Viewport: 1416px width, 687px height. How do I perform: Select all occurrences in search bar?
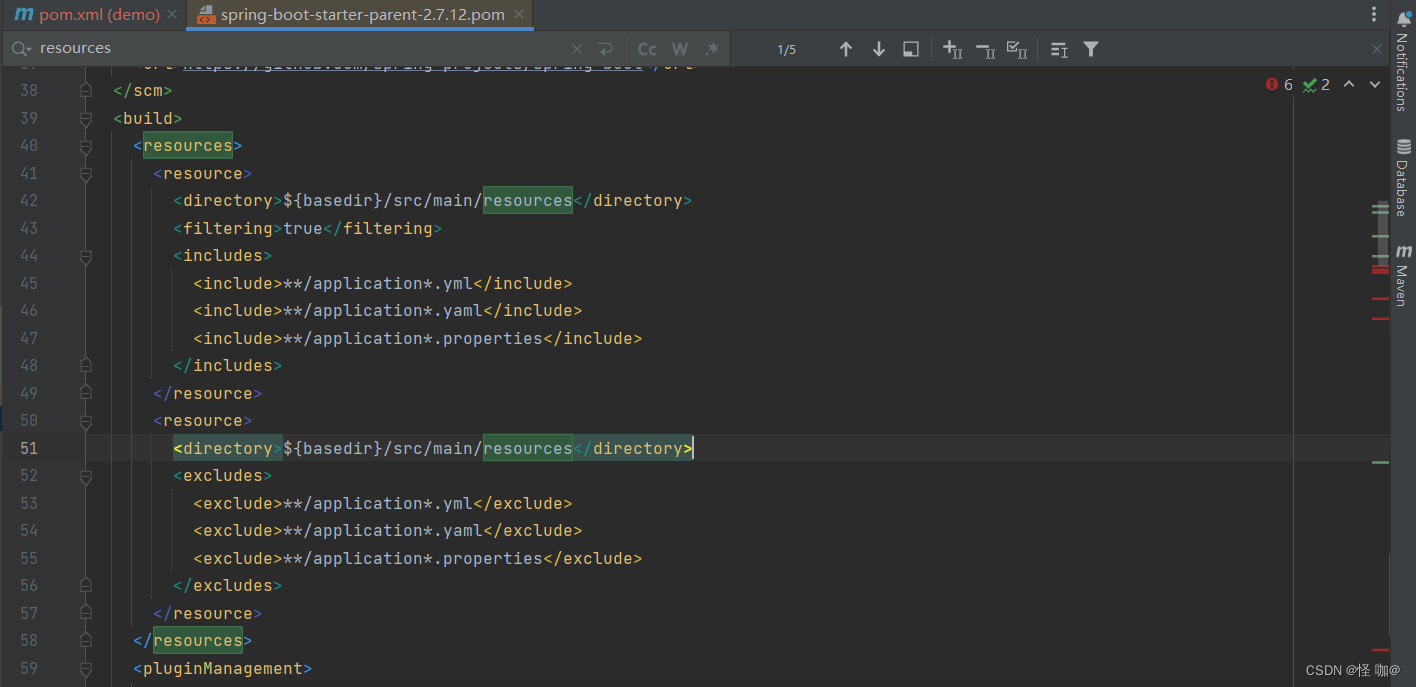tap(1017, 49)
